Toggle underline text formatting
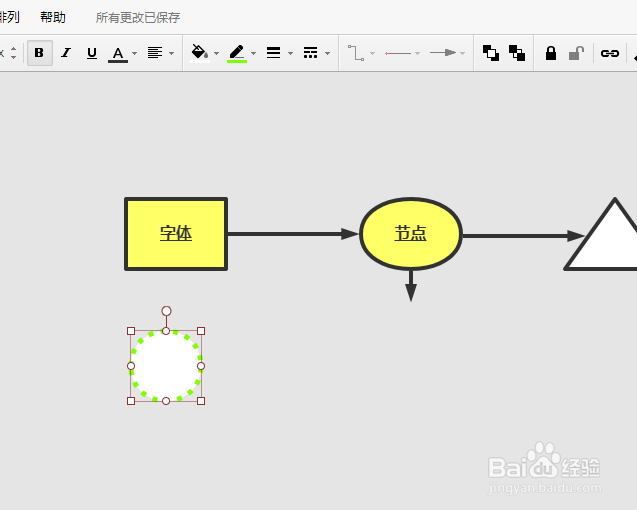The image size is (637, 510). click(92, 53)
